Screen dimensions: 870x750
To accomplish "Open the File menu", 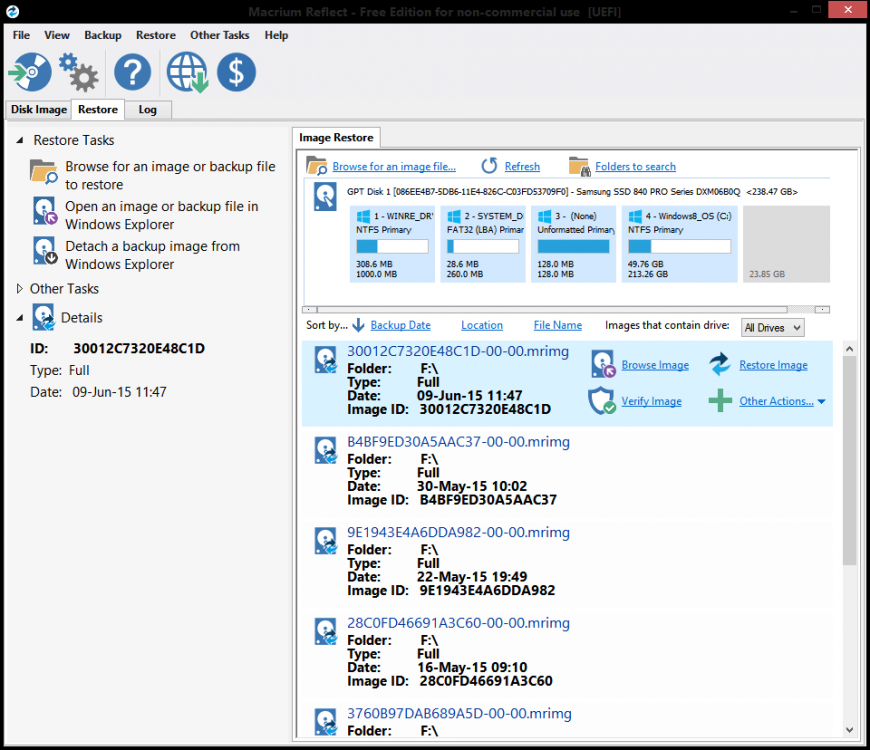I will tap(21, 35).
